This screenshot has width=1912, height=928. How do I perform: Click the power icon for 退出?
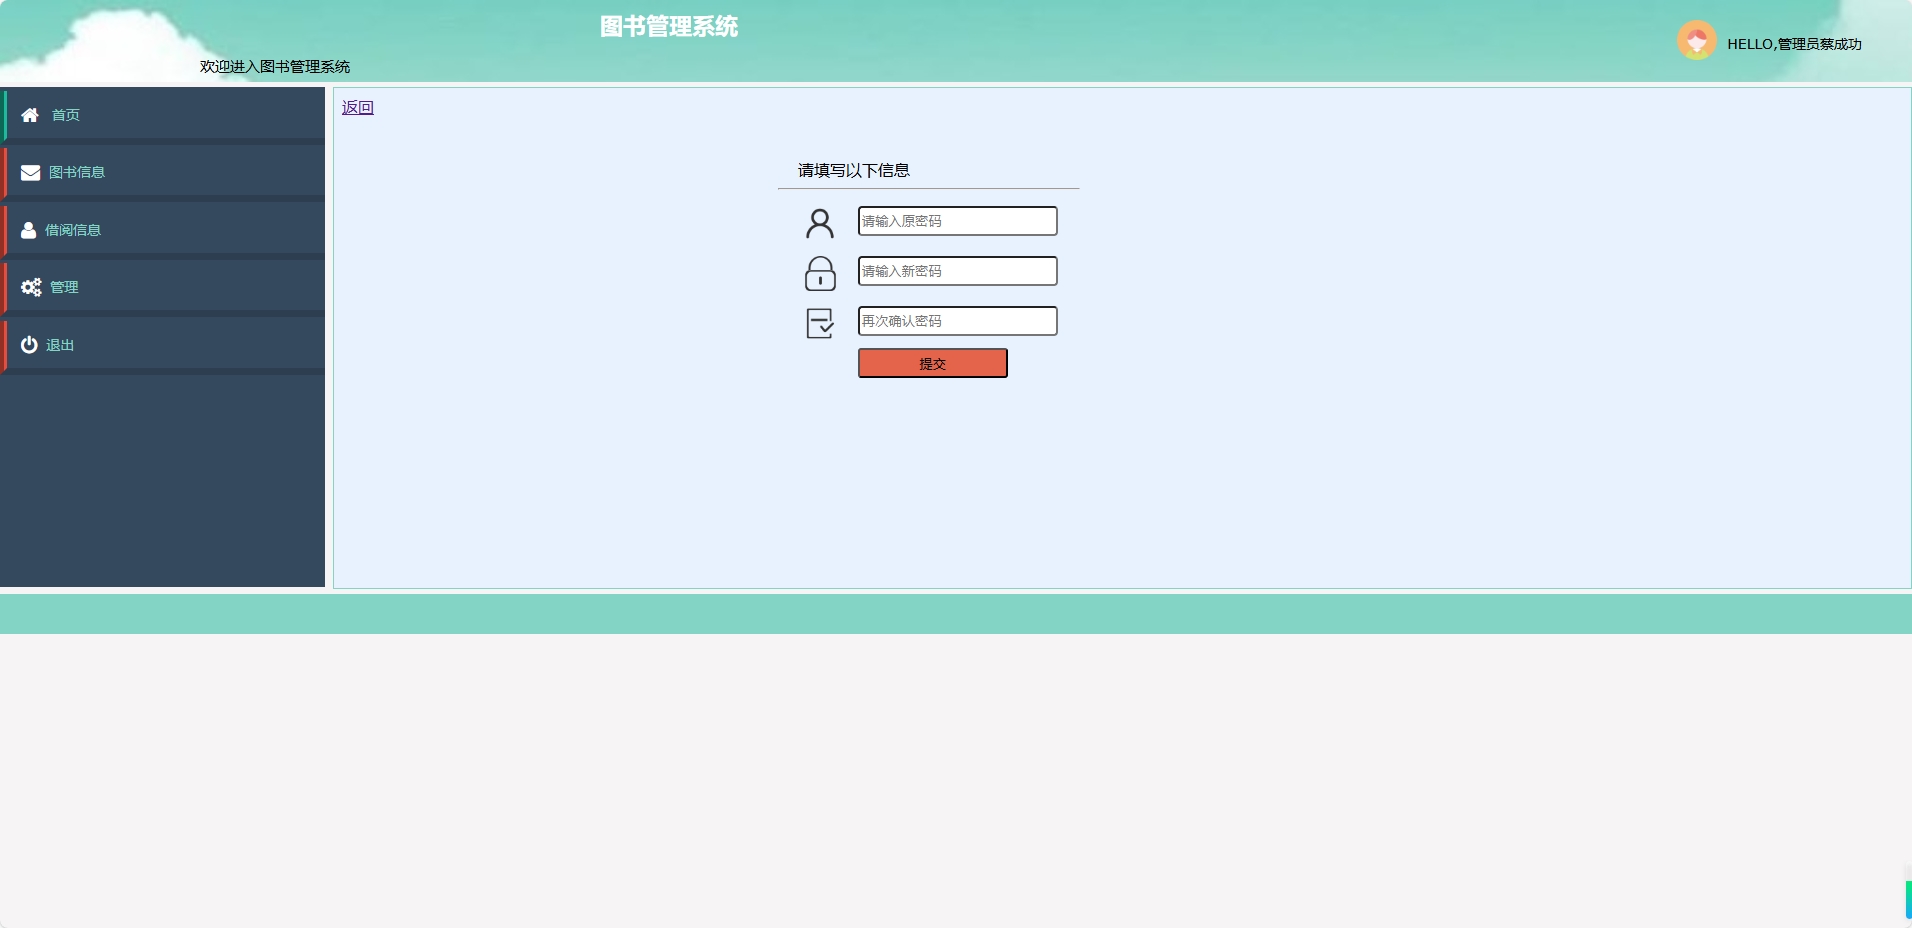click(x=29, y=345)
